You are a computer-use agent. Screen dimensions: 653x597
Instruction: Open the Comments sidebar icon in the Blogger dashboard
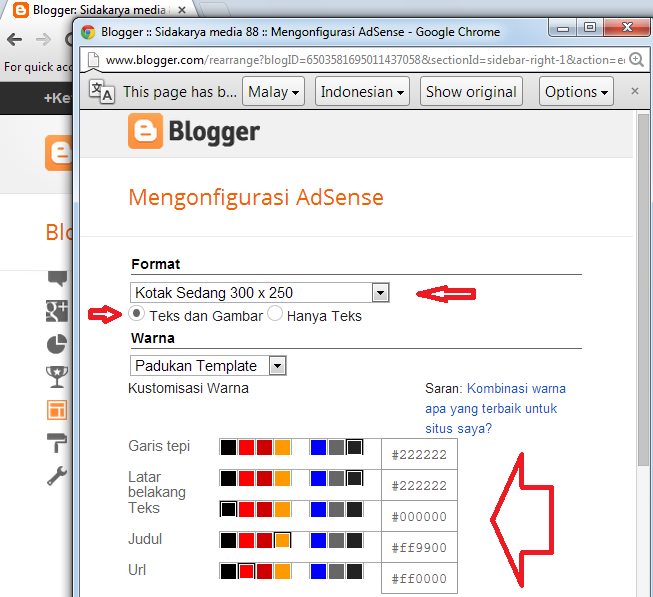click(x=57, y=278)
